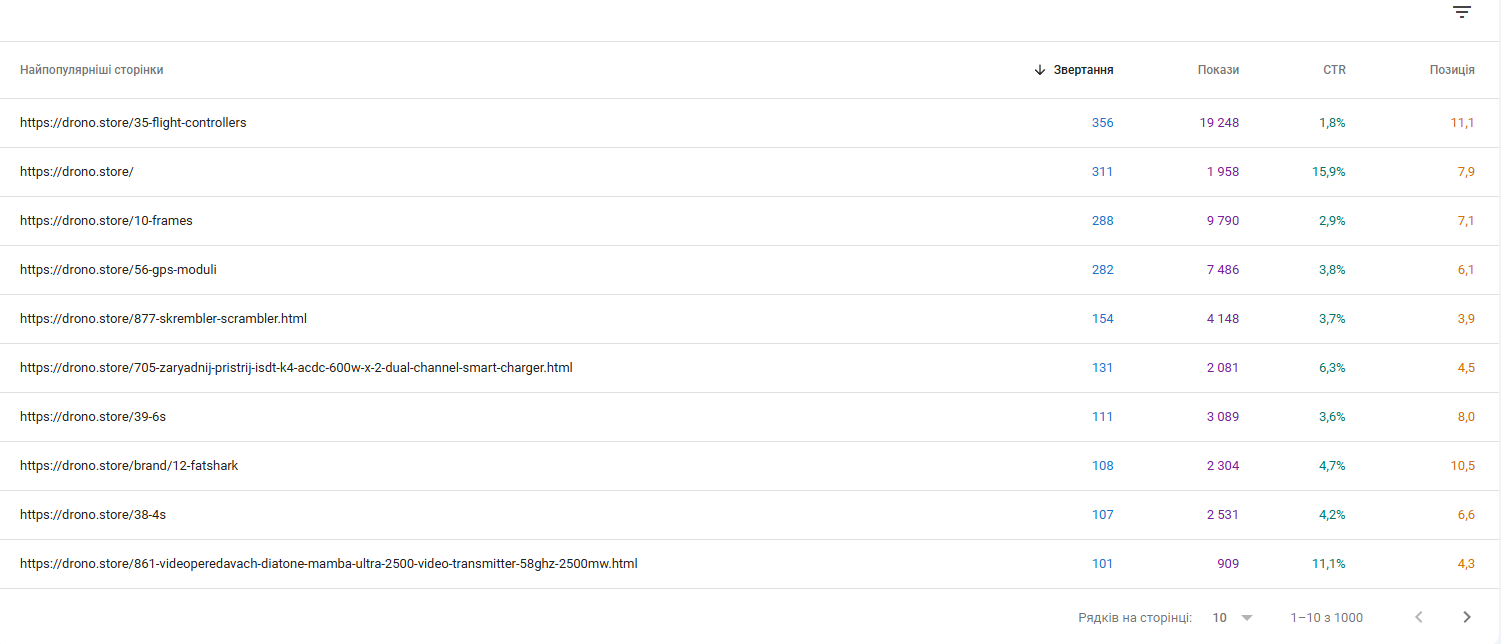1501x644 pixels.
Task: Sort table by Позиція column
Action: (1452, 70)
